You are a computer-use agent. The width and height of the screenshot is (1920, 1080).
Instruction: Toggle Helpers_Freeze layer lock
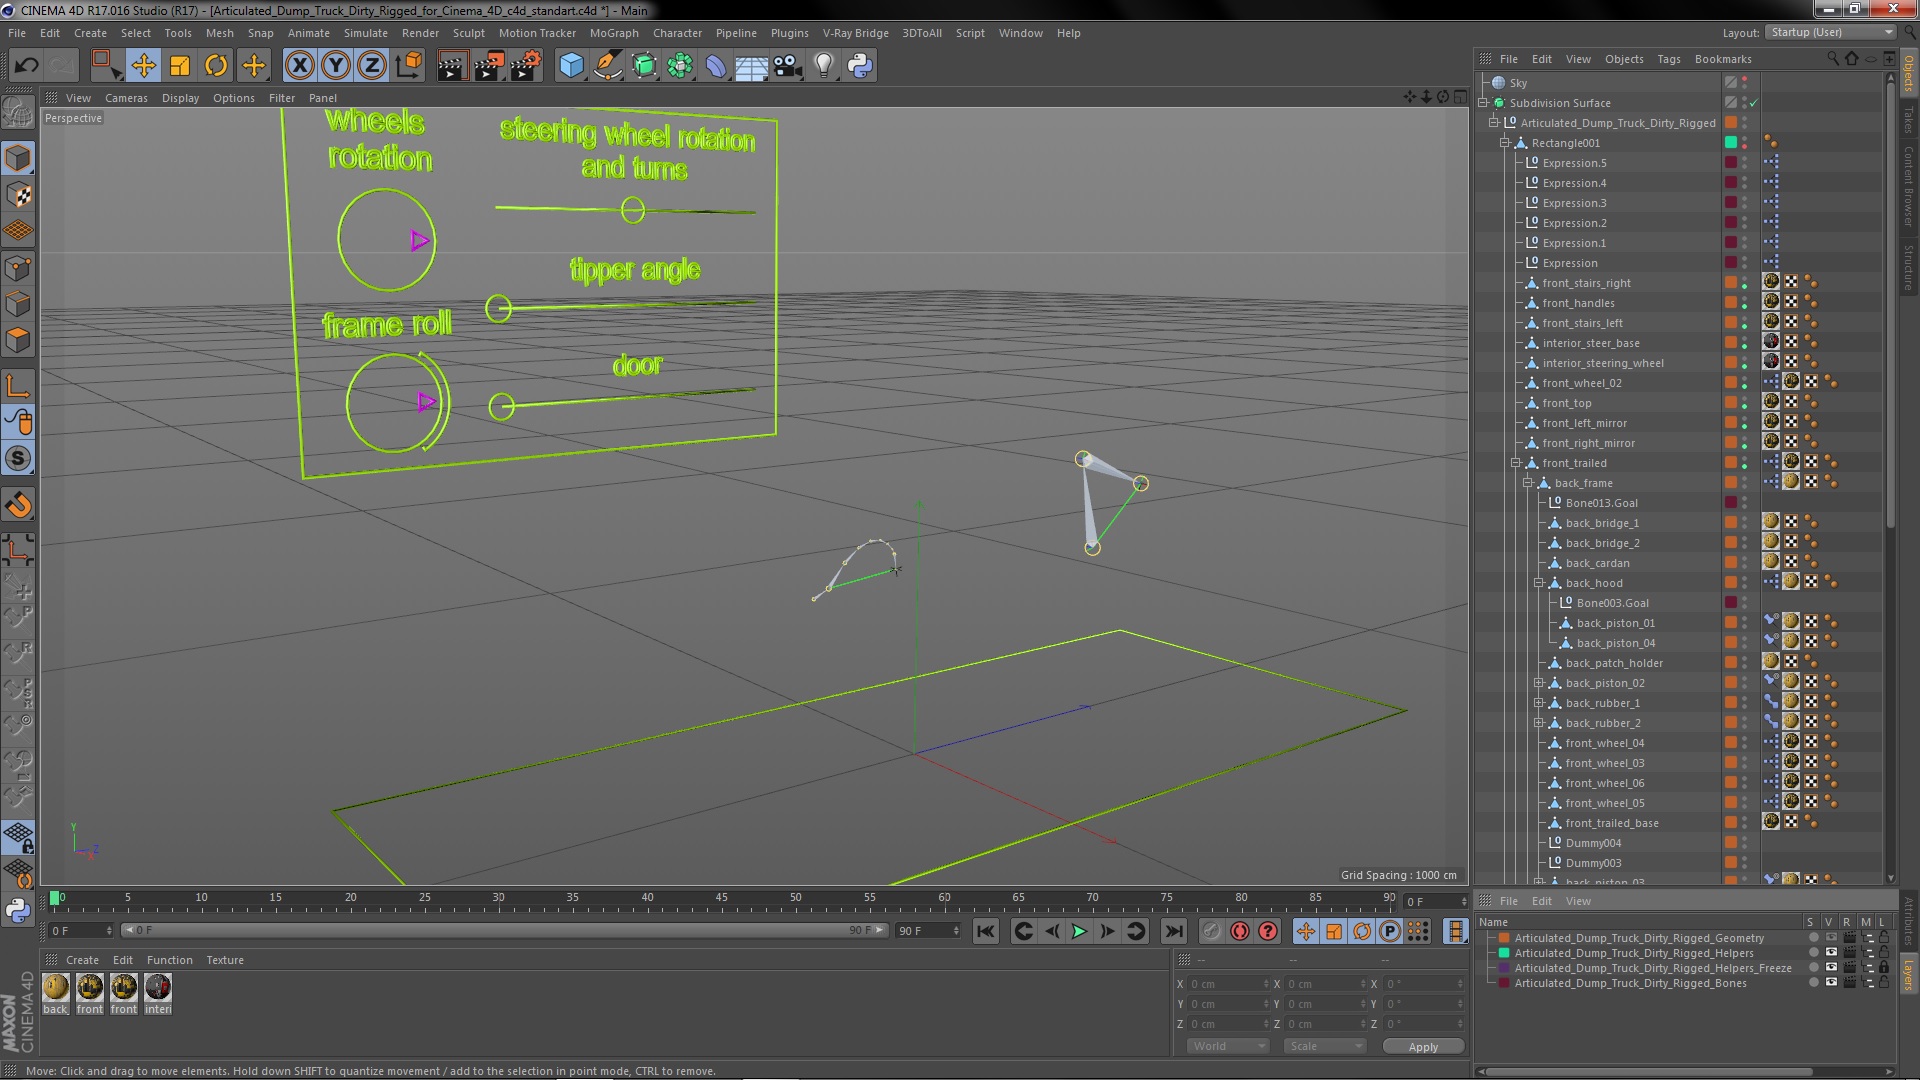(1884, 968)
